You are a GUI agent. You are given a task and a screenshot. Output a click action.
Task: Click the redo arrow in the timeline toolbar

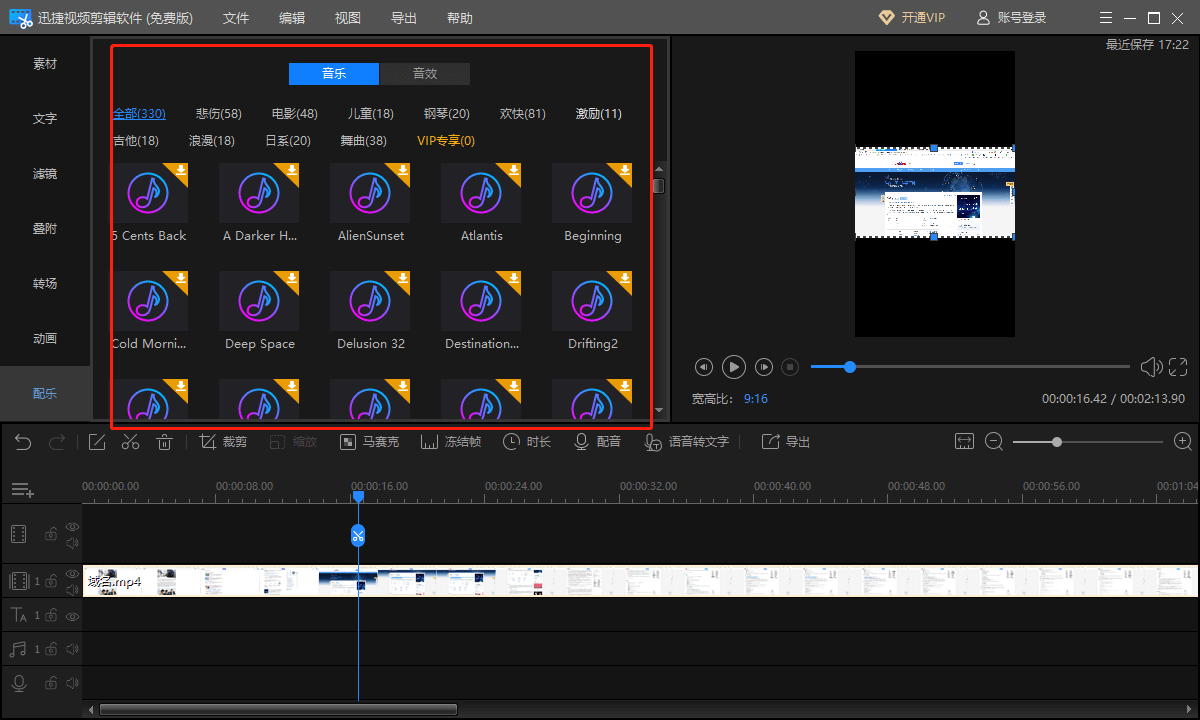[x=57, y=442]
